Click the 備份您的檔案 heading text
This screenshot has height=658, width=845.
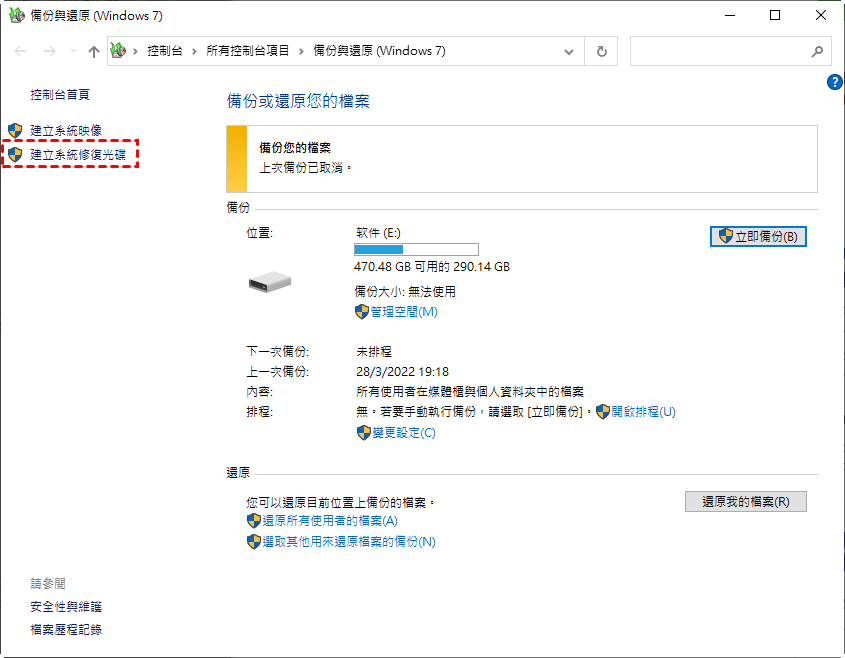(295, 148)
